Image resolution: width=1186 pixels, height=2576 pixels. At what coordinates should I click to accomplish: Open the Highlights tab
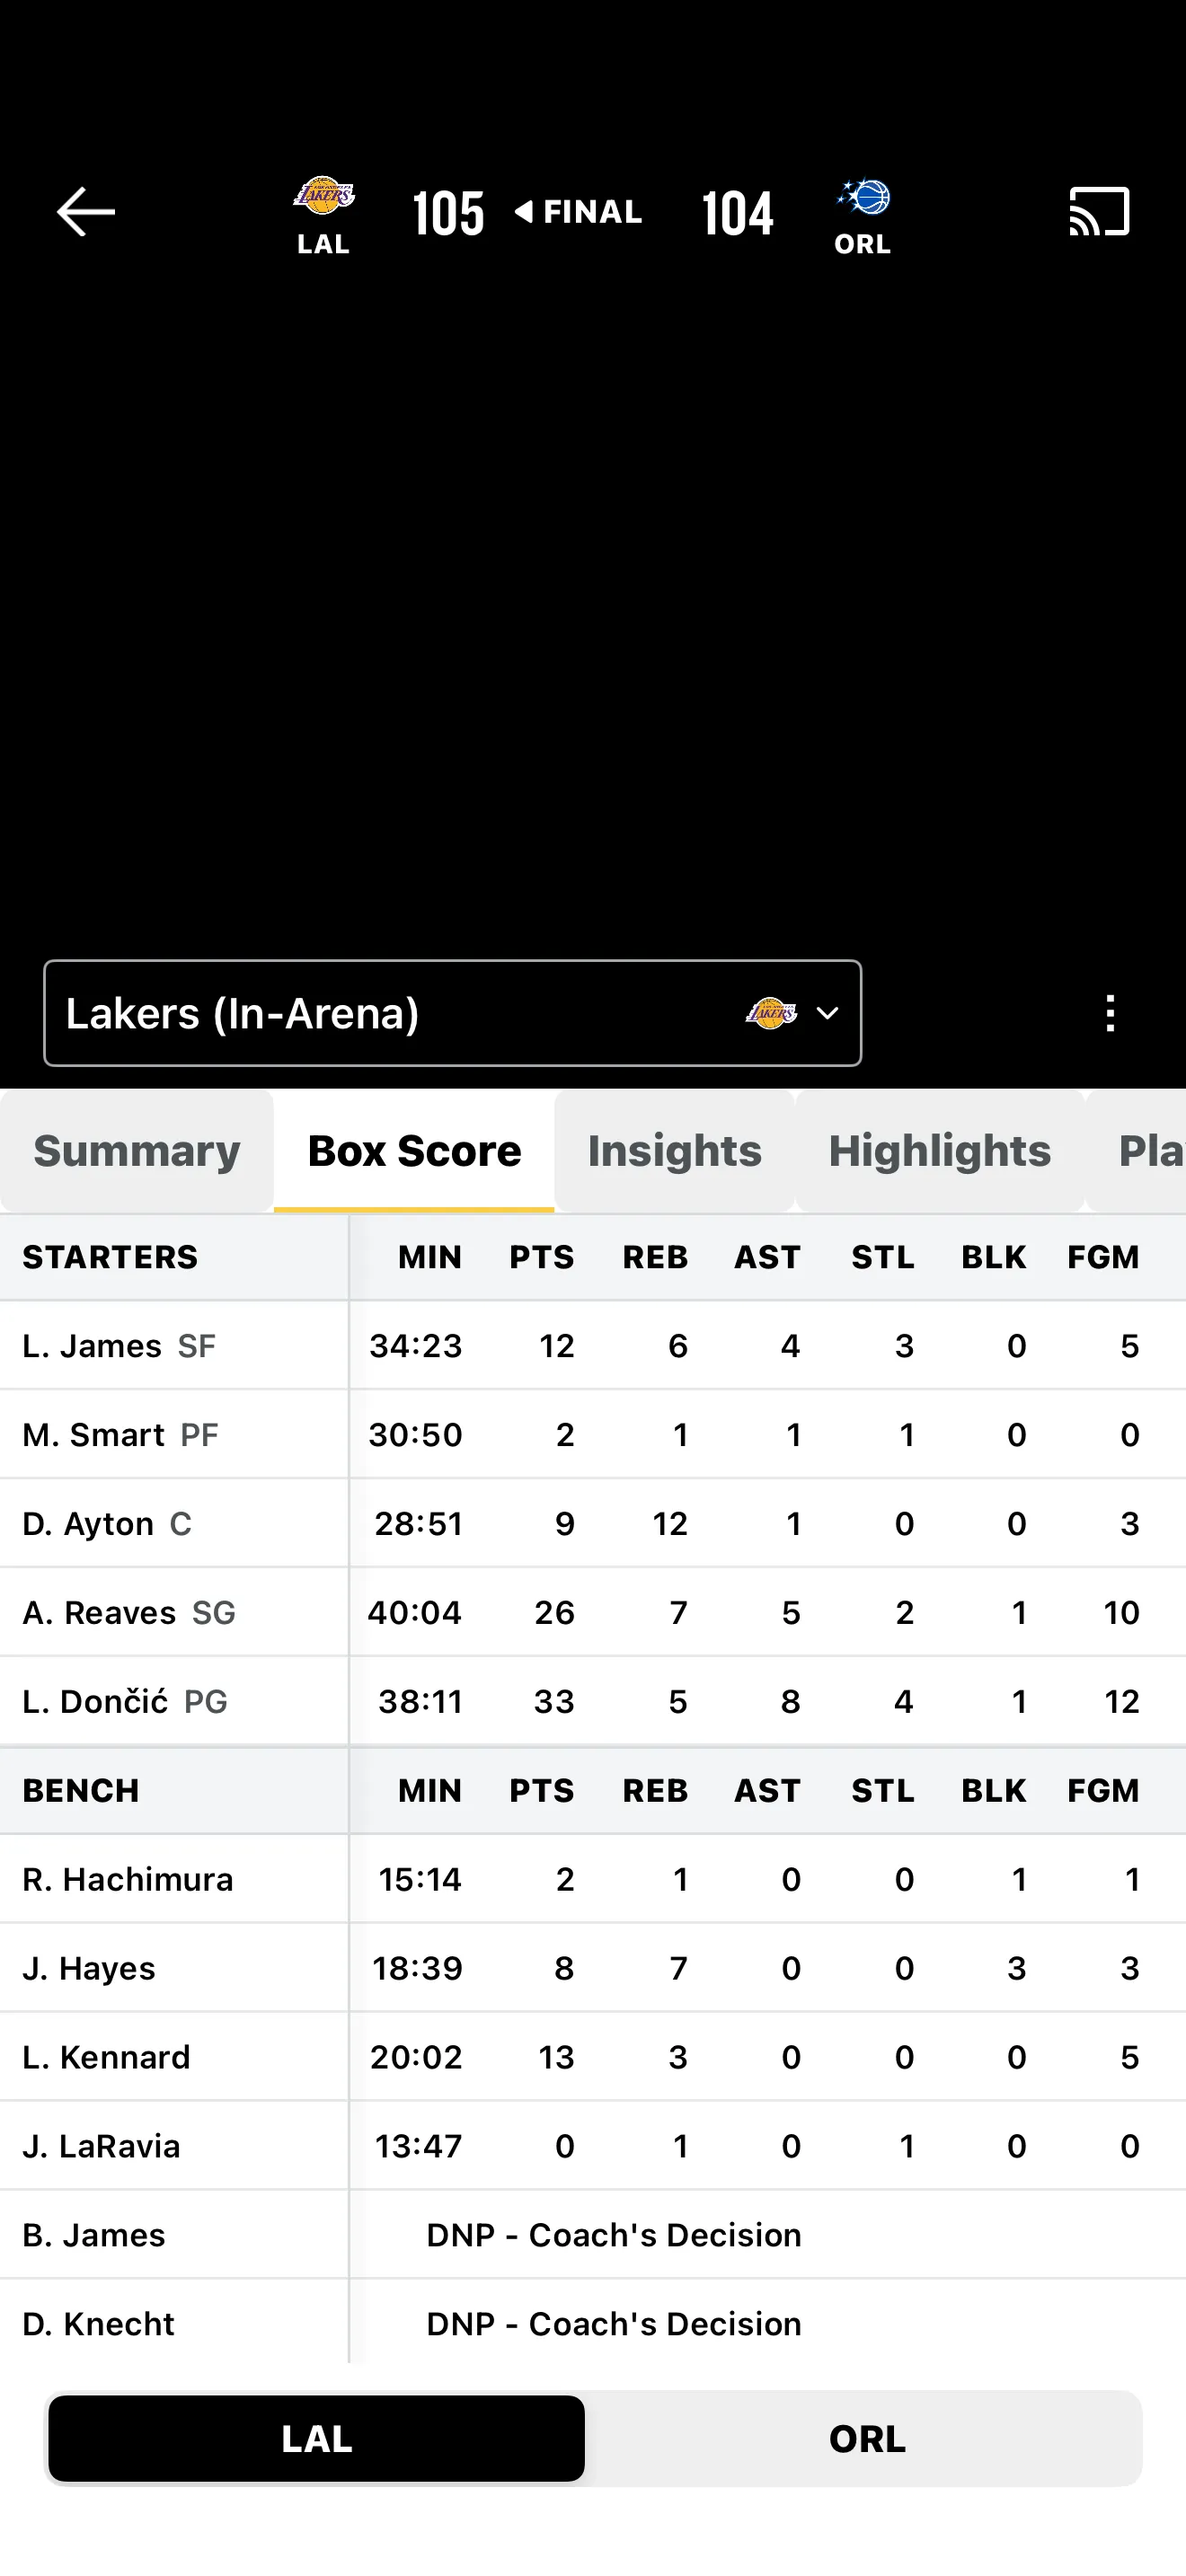click(x=939, y=1151)
